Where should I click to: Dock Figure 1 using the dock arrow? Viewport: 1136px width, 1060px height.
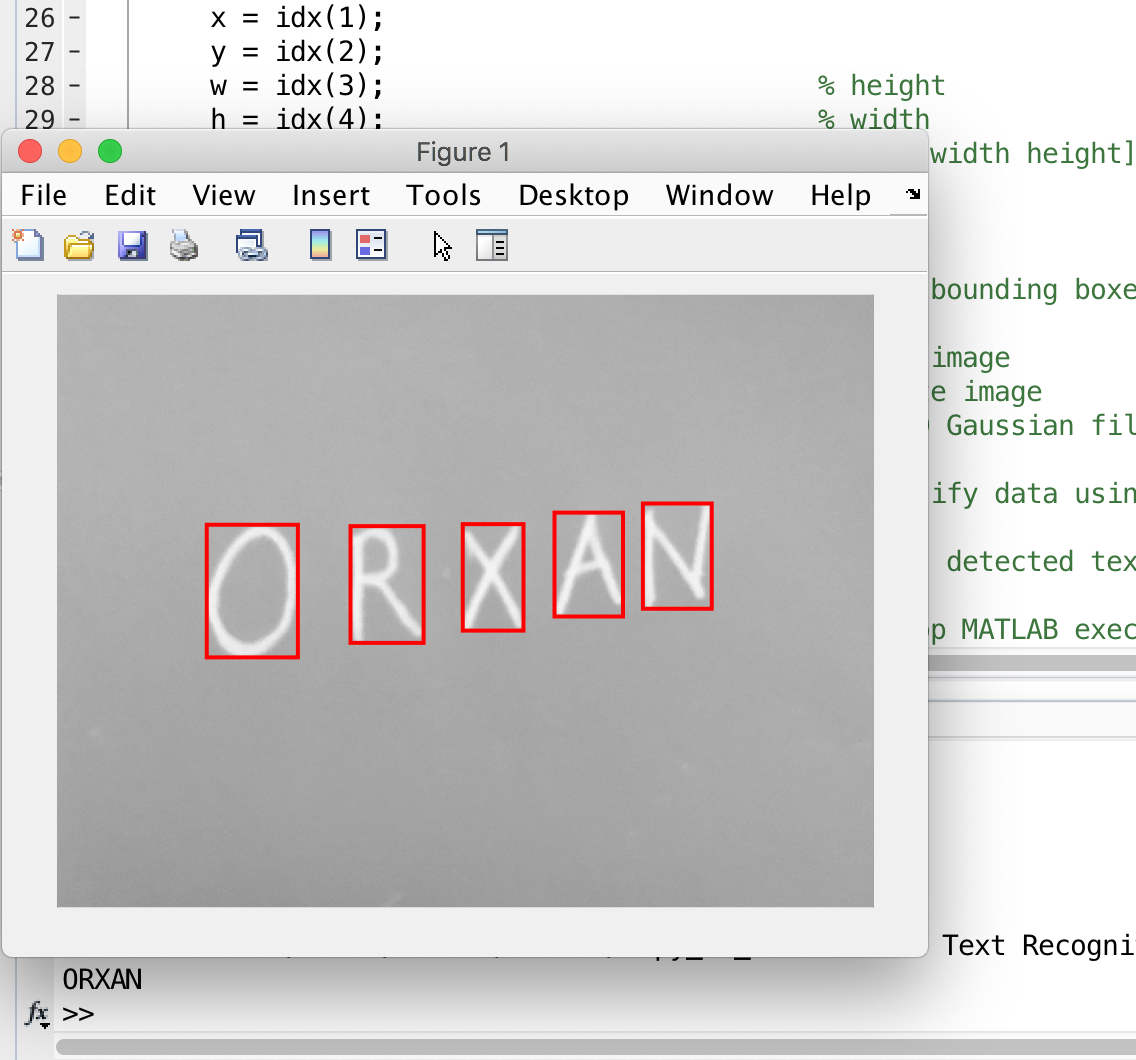pyautogui.click(x=911, y=196)
